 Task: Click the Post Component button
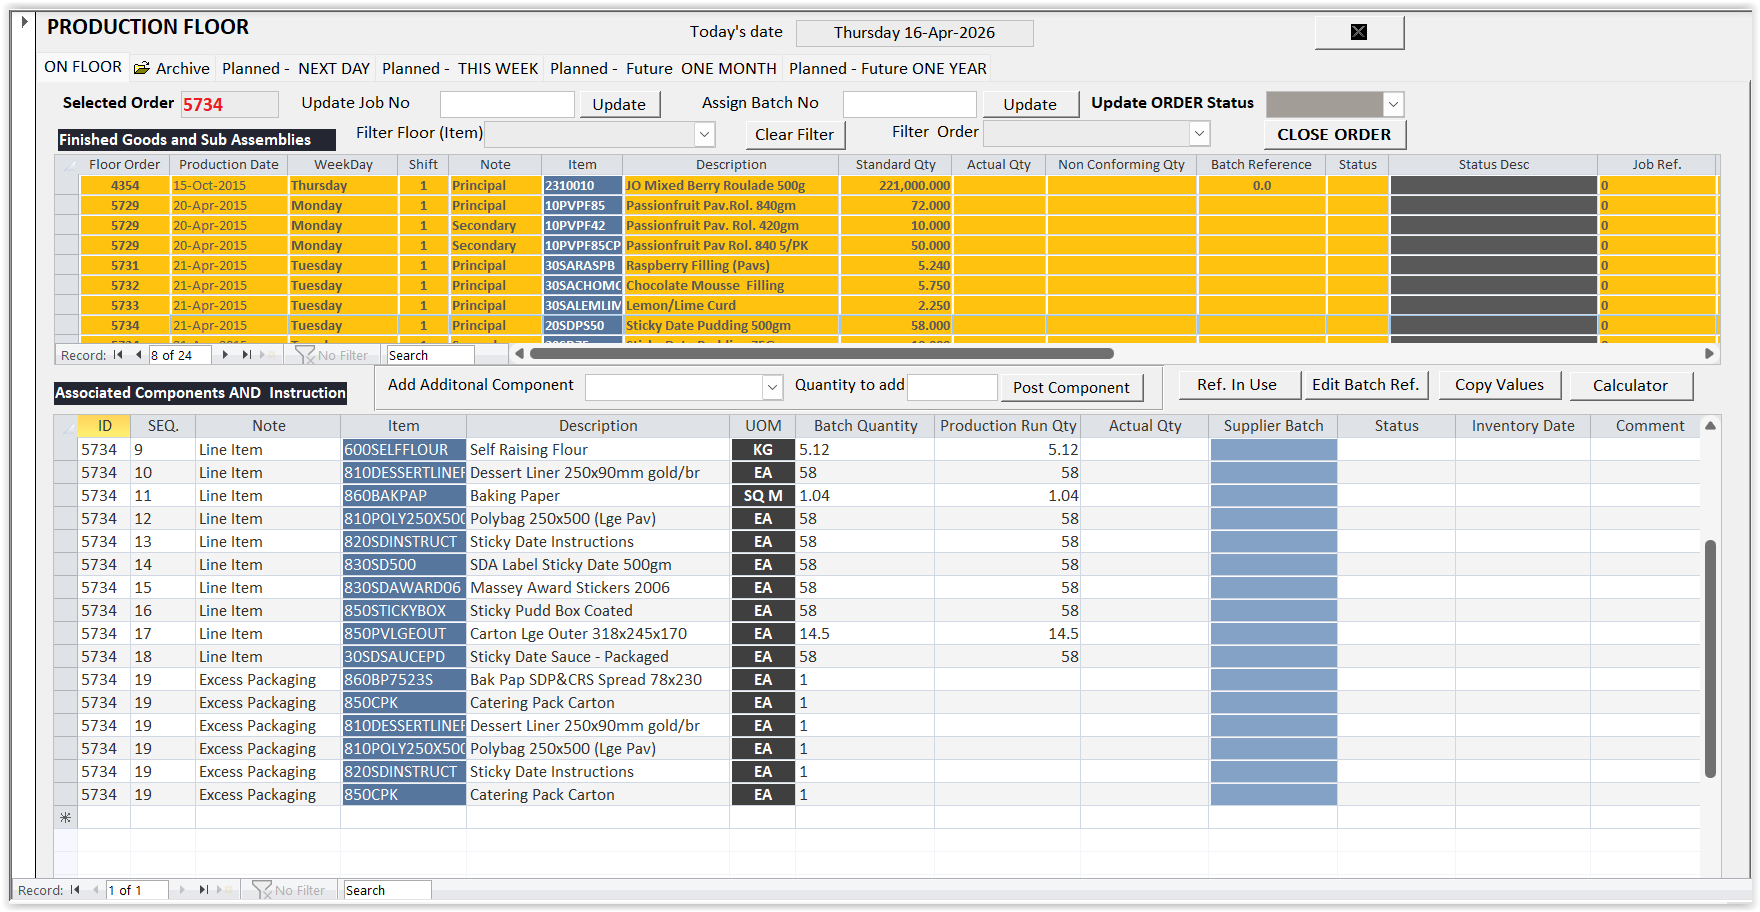tap(1071, 388)
